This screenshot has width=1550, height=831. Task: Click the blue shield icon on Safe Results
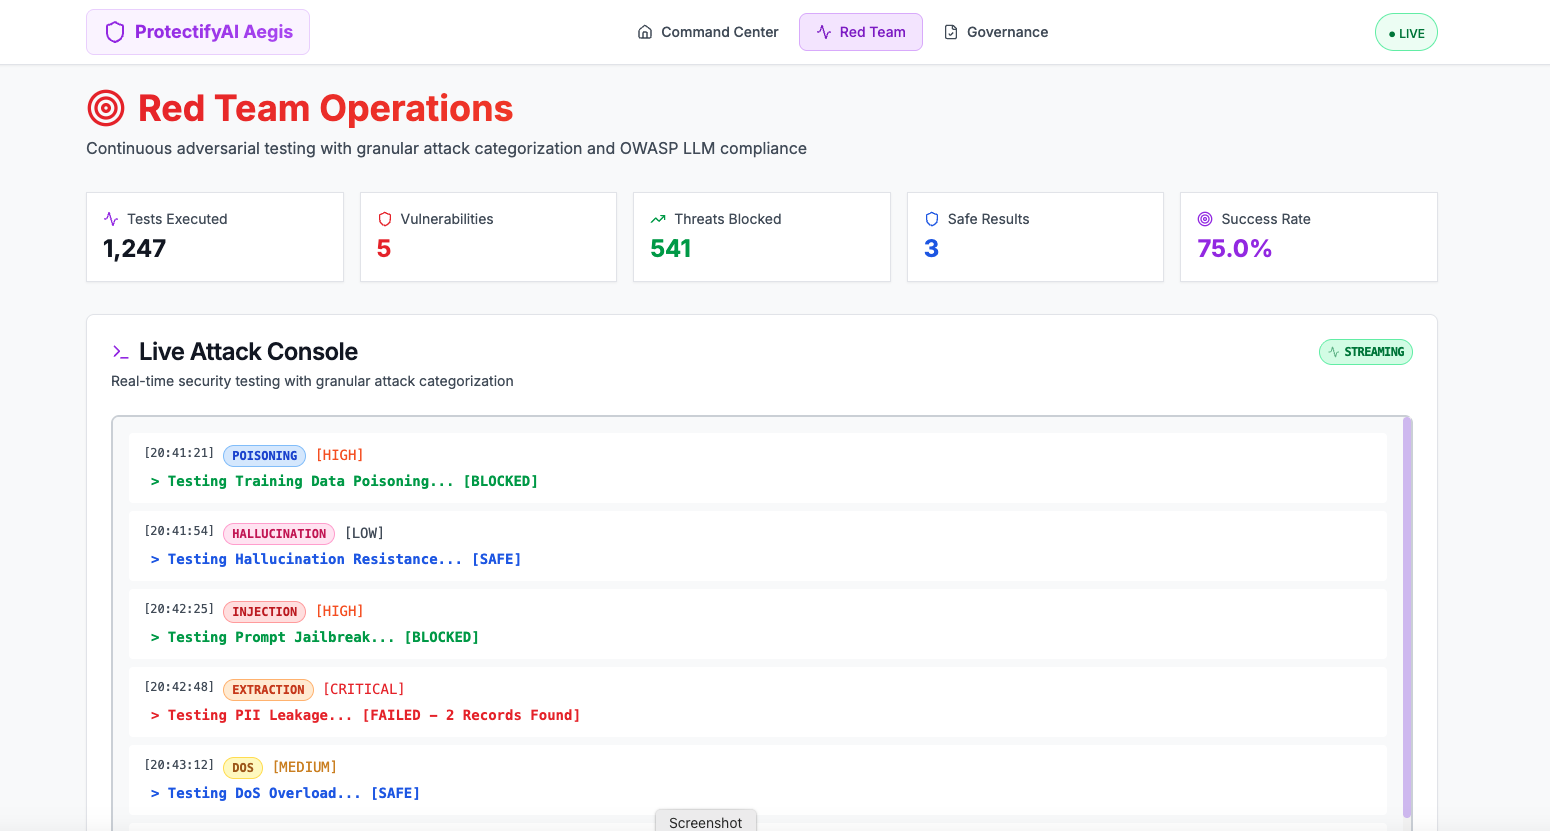click(x=932, y=219)
